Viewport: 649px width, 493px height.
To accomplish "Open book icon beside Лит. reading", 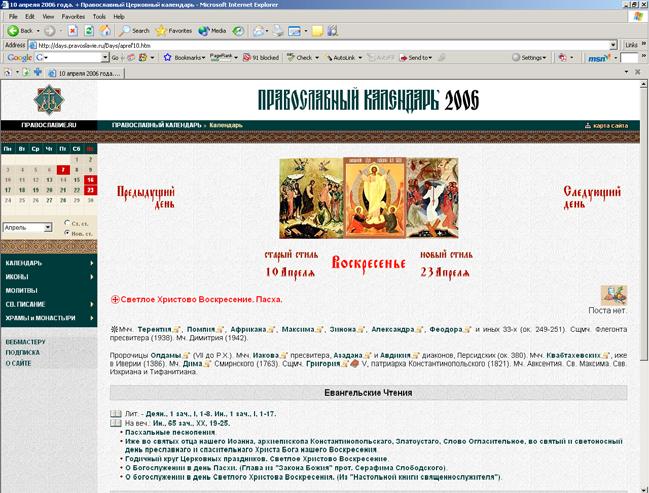I will click(115, 414).
